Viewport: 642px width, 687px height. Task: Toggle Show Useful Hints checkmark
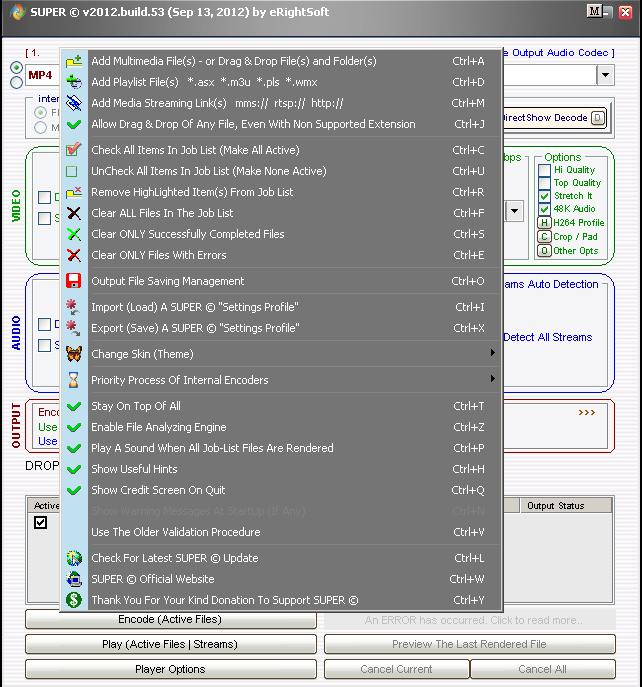click(x=74, y=469)
